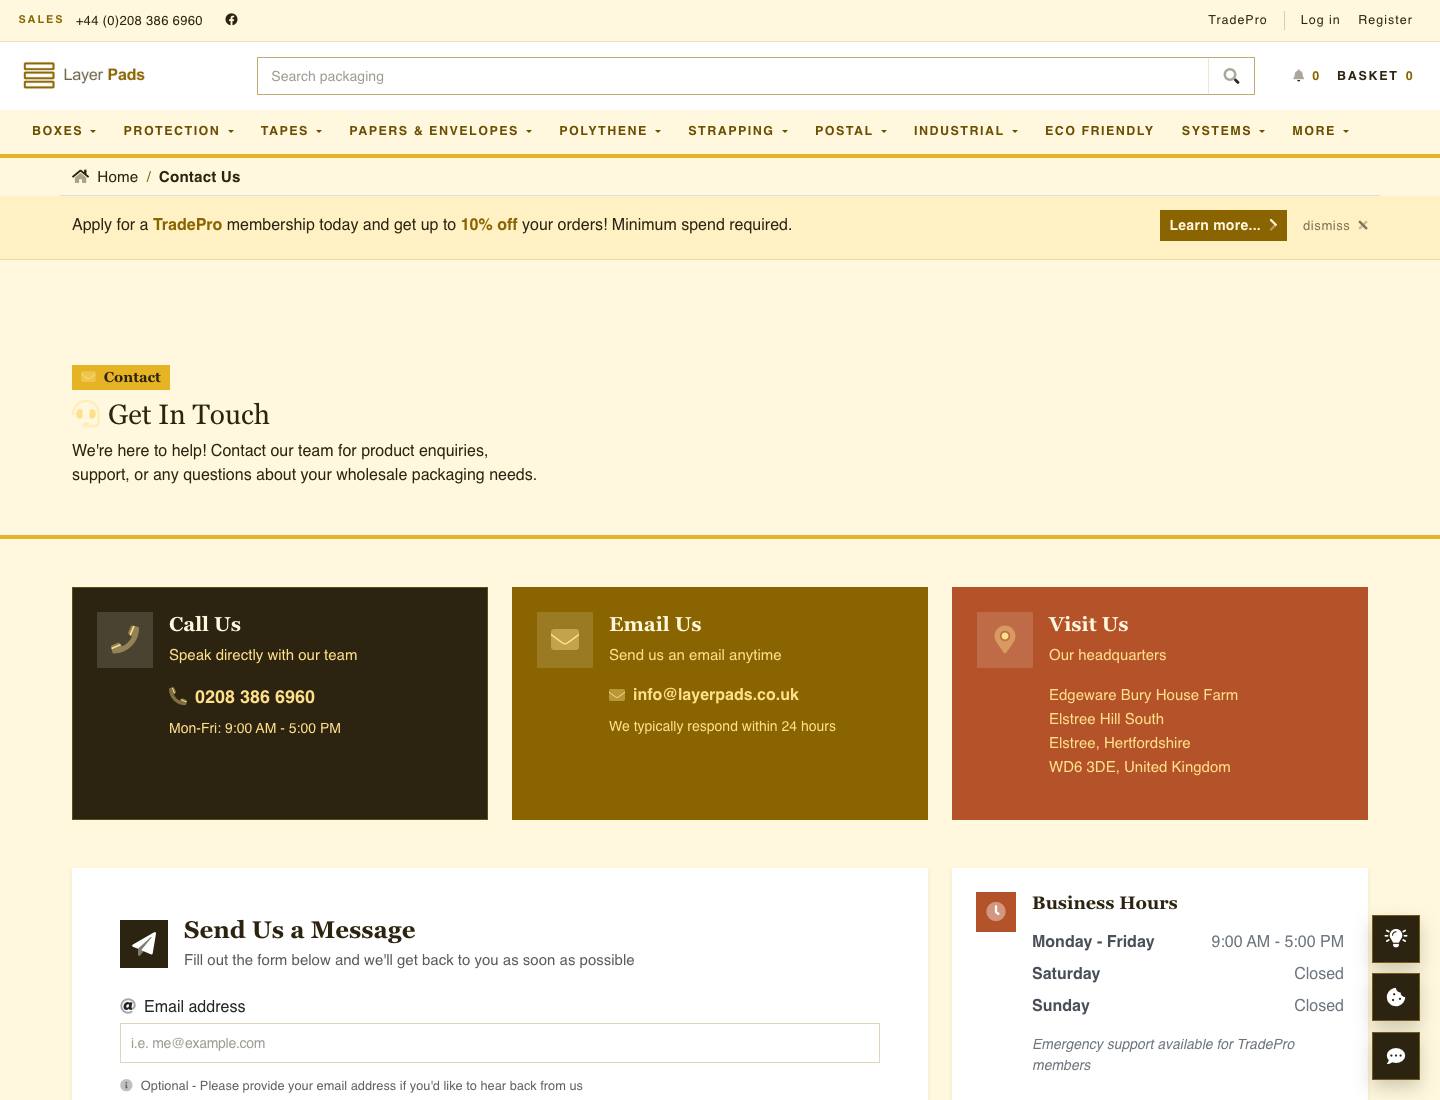
Task: Open the Facebook page icon
Action: [231, 20]
